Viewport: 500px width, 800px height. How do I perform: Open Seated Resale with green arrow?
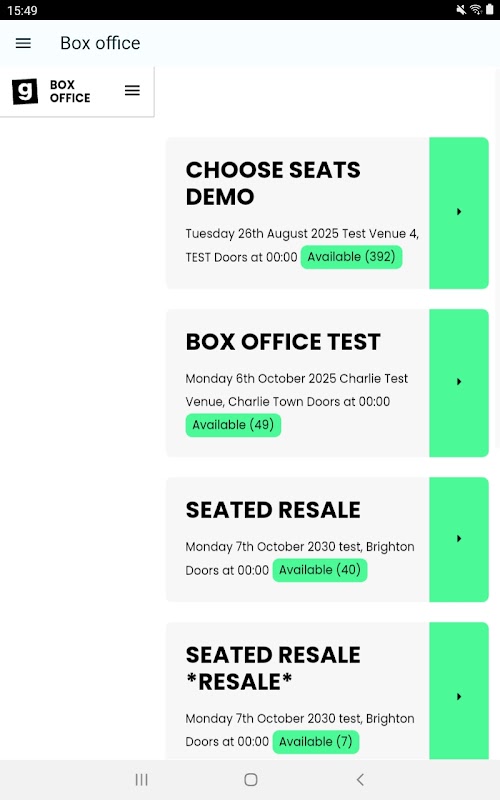pos(459,539)
